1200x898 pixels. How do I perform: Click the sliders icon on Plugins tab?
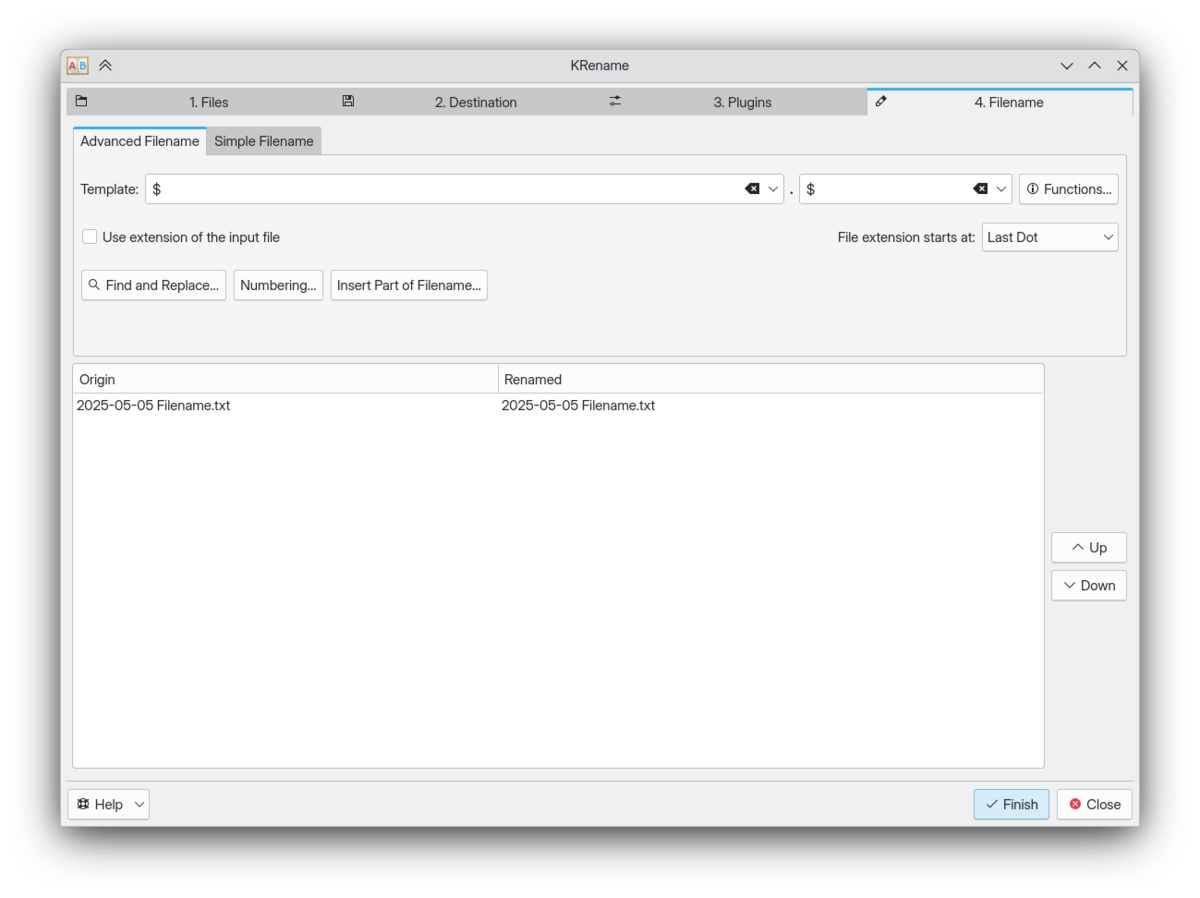615,101
